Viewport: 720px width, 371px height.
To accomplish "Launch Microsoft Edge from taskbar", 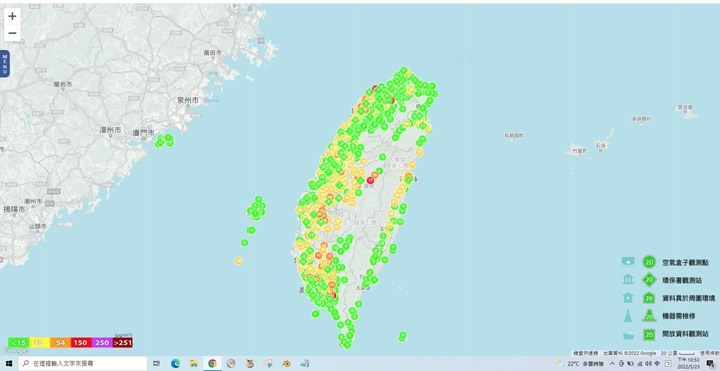I will 175,364.
